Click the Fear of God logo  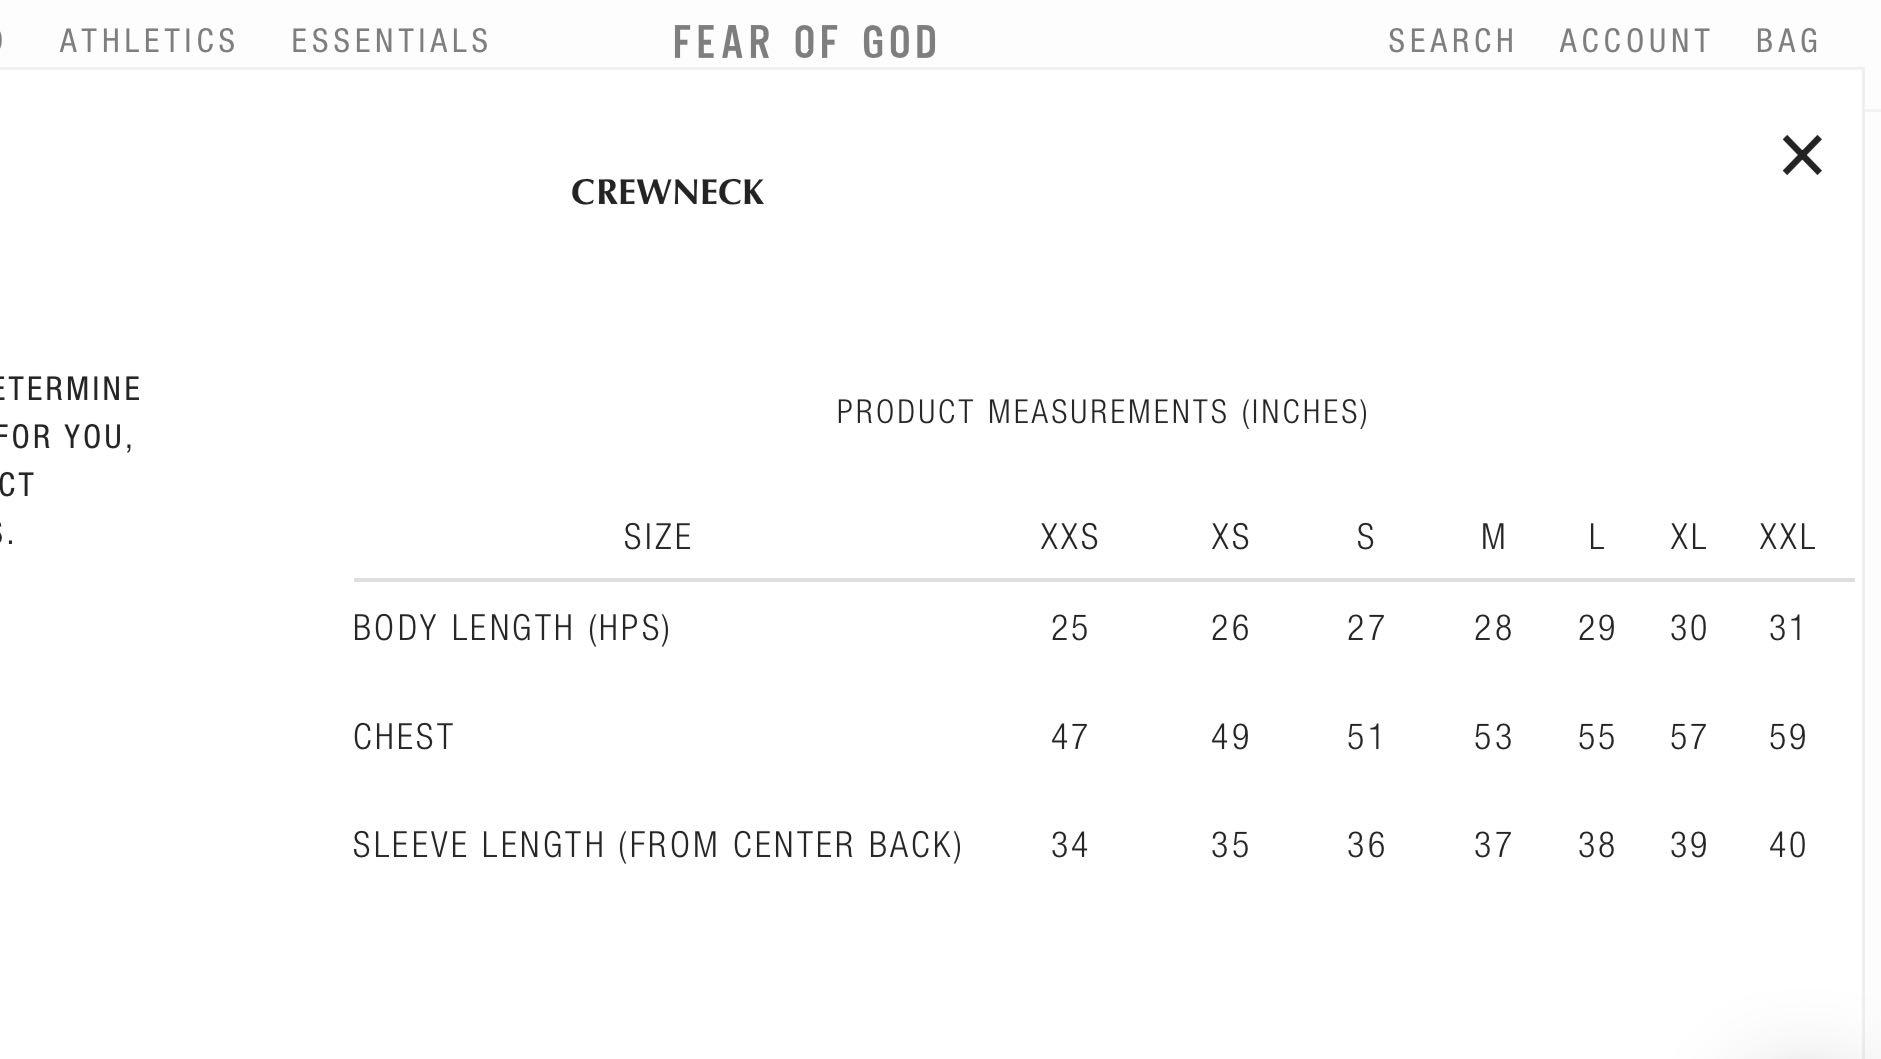[806, 43]
